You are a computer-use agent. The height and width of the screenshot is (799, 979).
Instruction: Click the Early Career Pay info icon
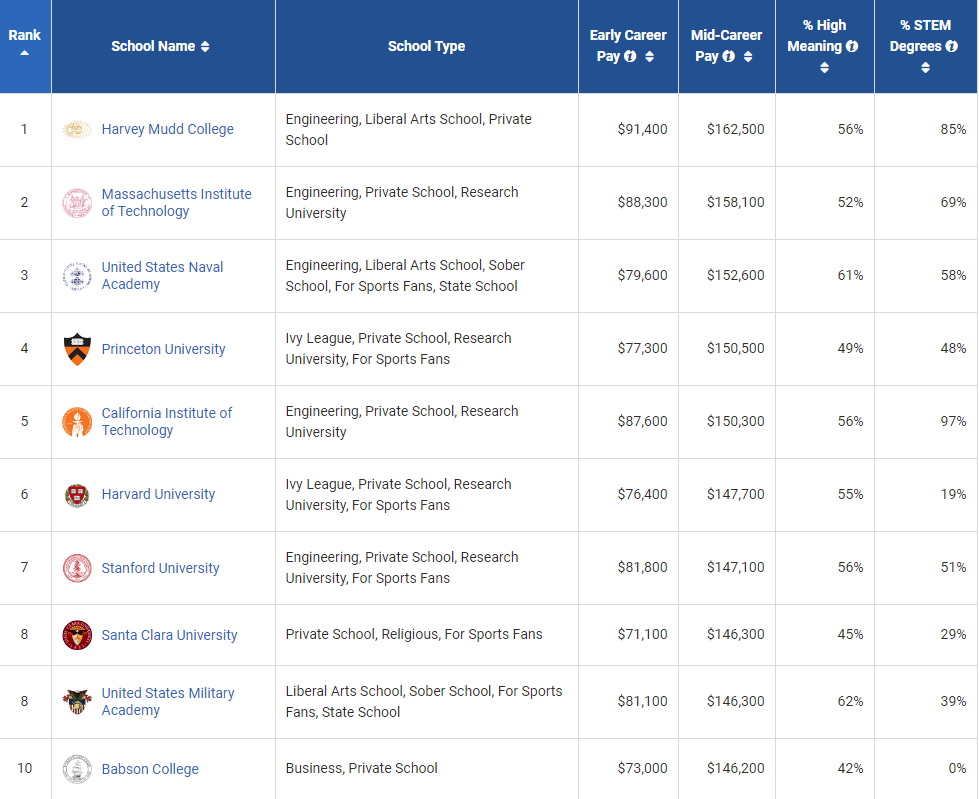631,57
